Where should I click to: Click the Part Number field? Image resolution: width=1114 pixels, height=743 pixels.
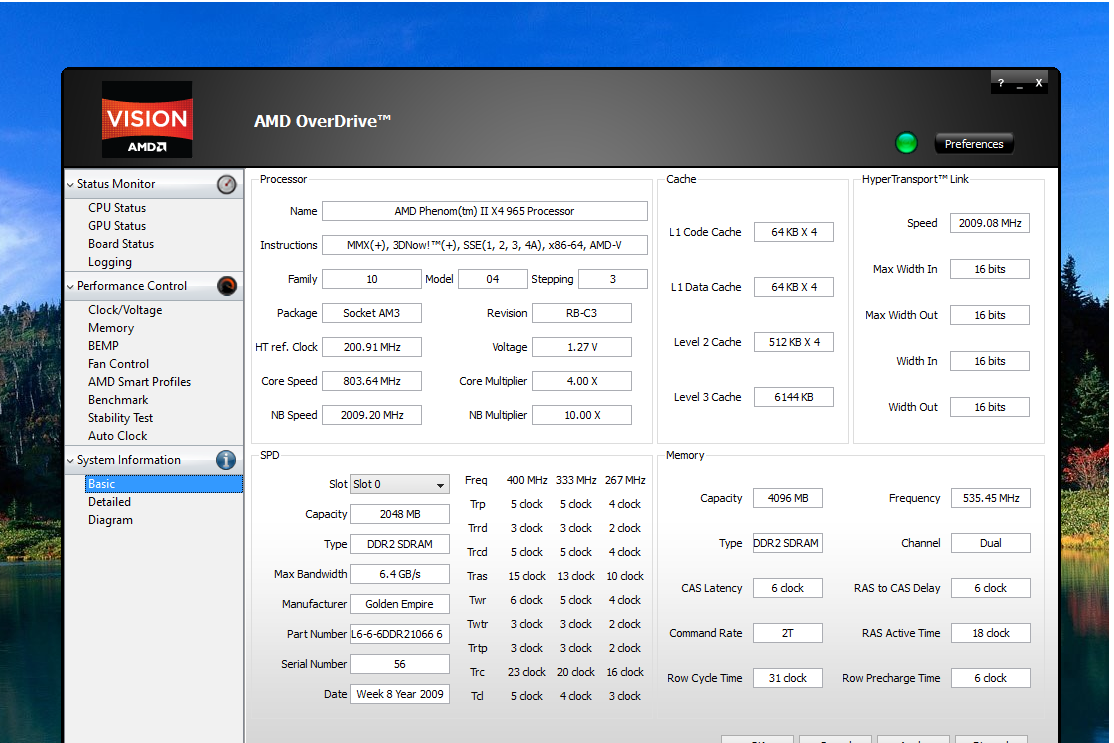point(400,634)
